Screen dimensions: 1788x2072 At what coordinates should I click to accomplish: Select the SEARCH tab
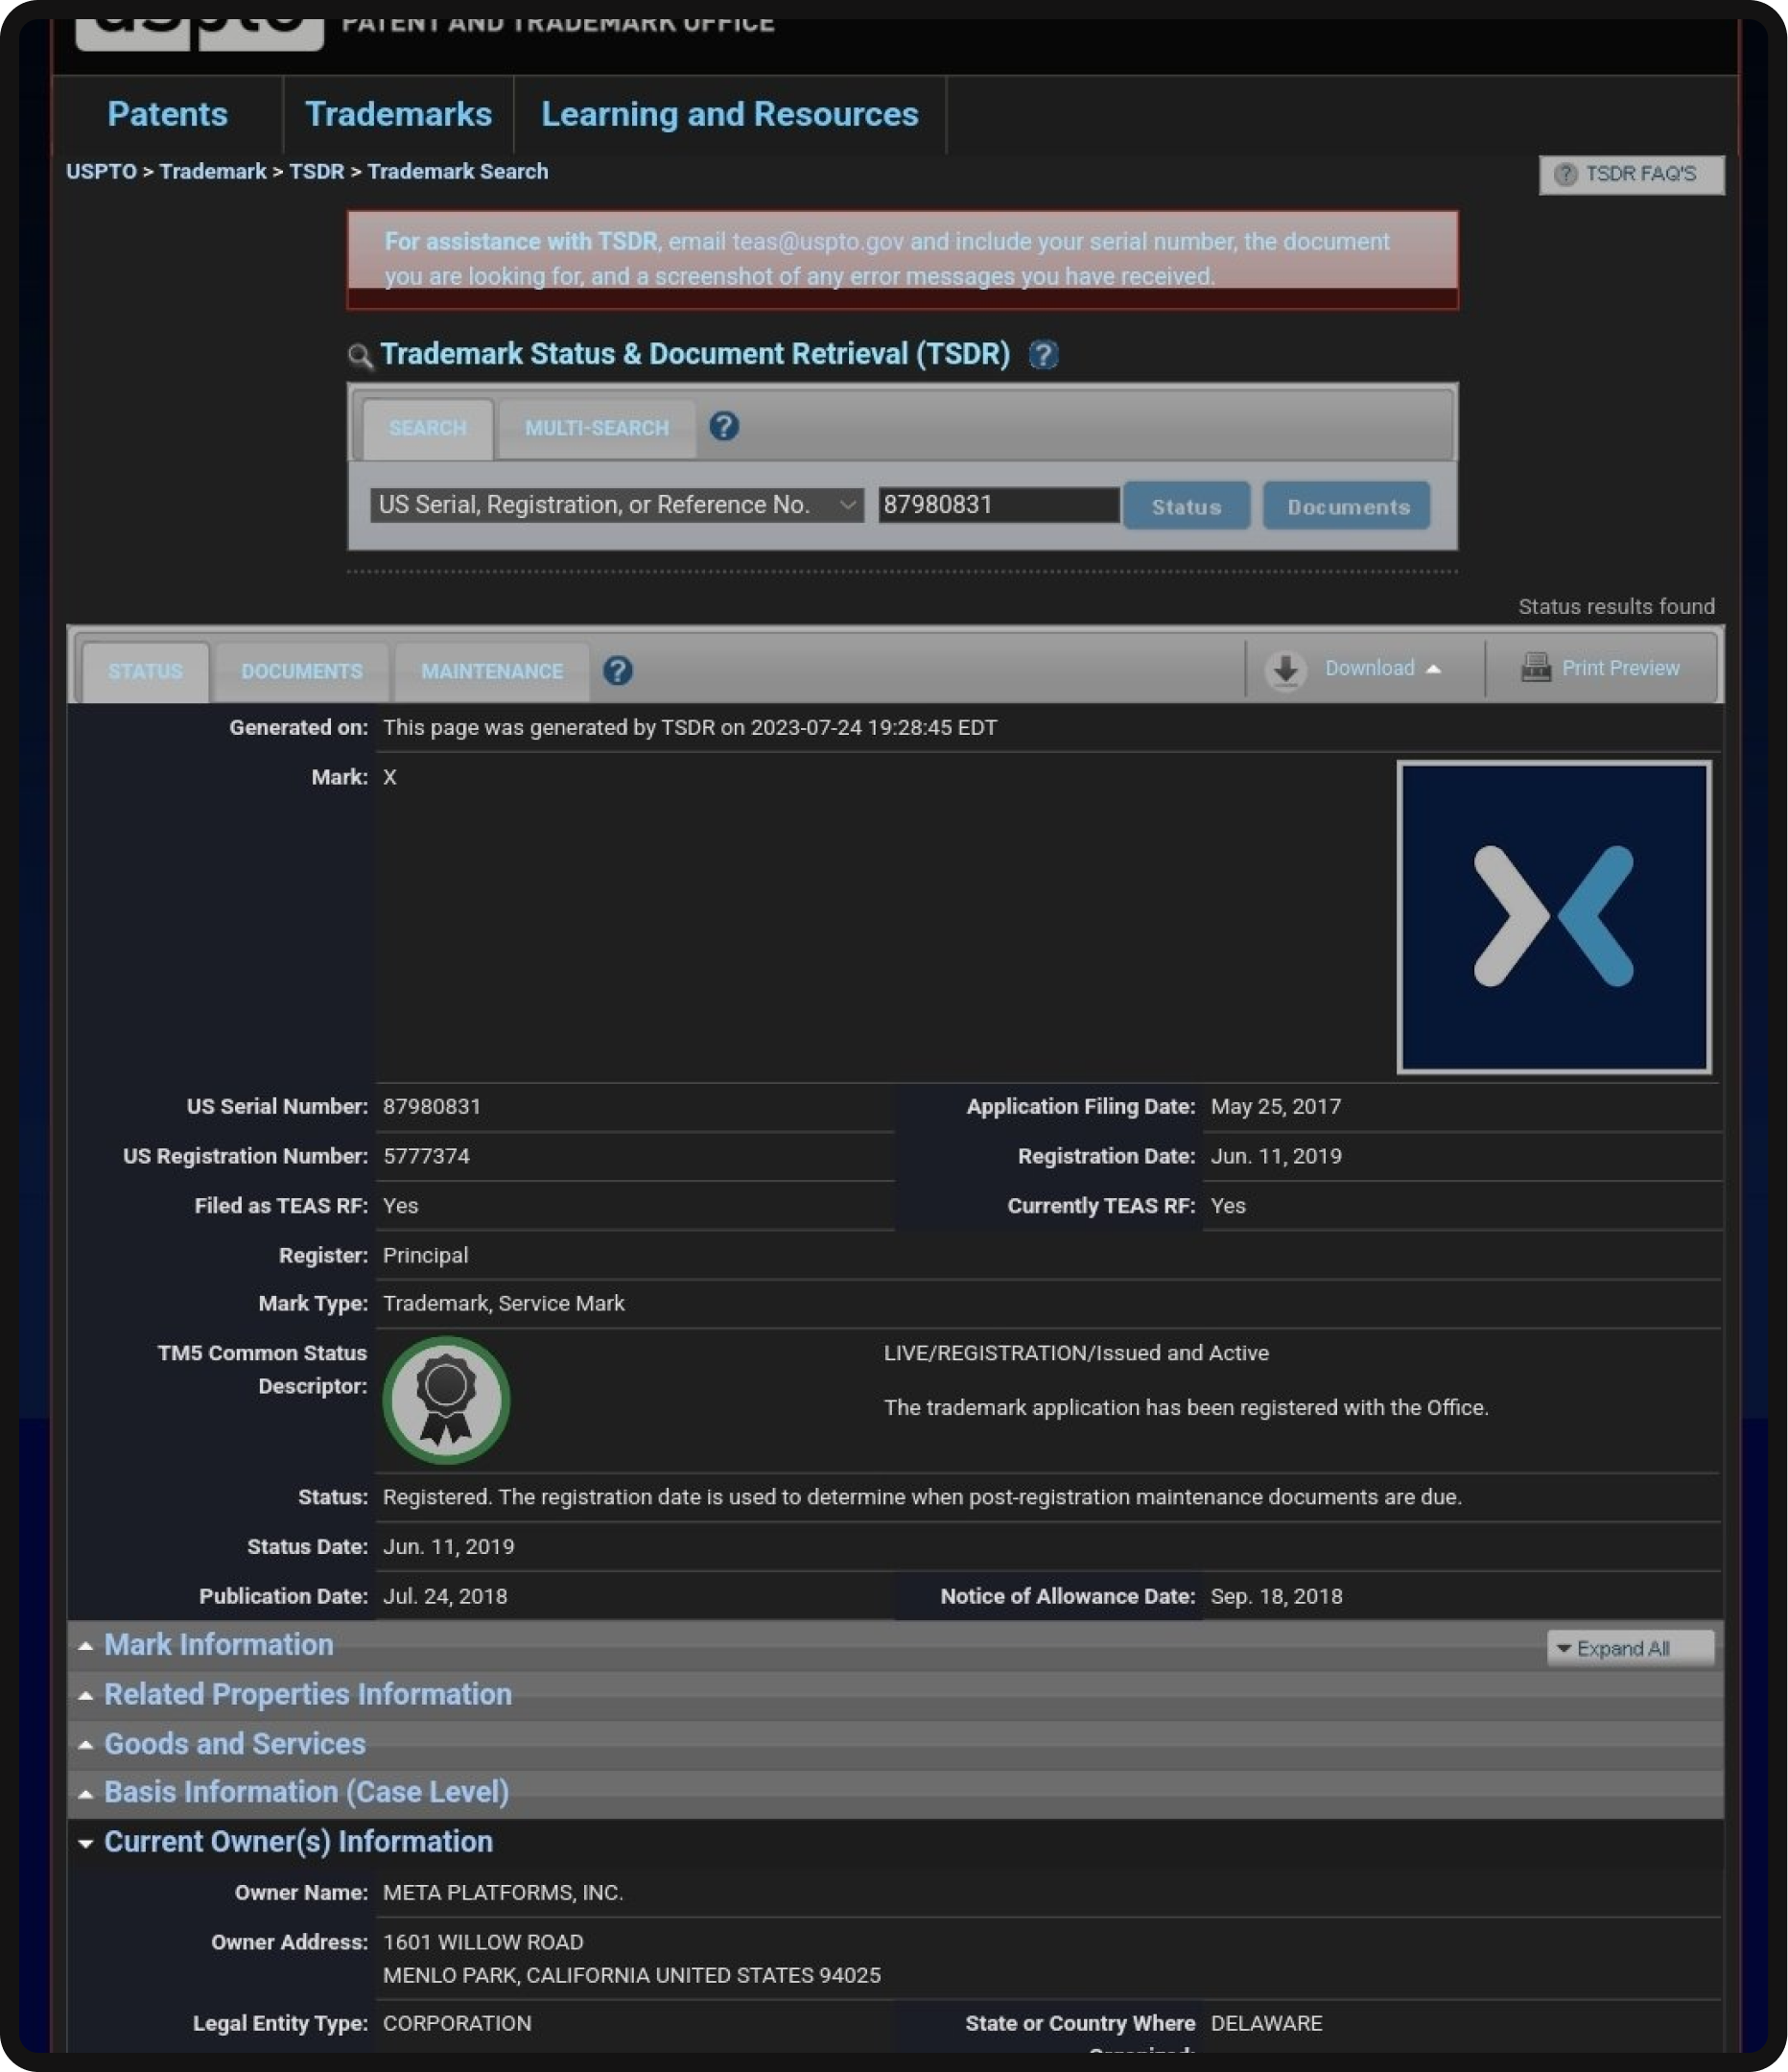coord(427,428)
